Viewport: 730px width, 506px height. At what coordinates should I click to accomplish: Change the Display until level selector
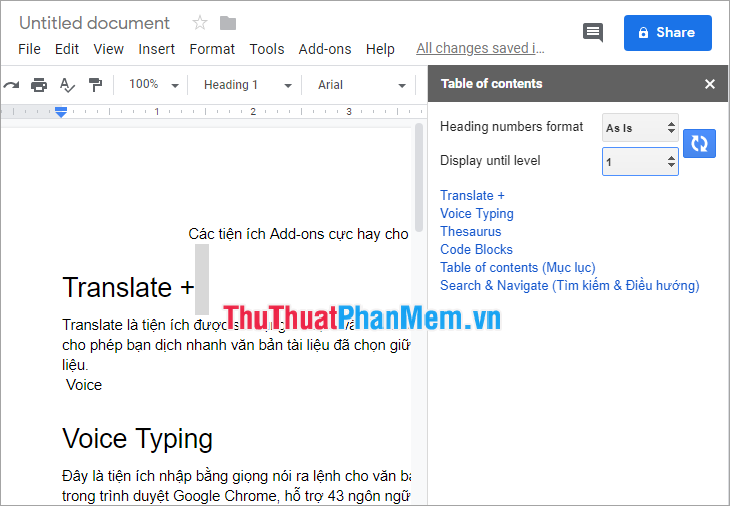640,162
